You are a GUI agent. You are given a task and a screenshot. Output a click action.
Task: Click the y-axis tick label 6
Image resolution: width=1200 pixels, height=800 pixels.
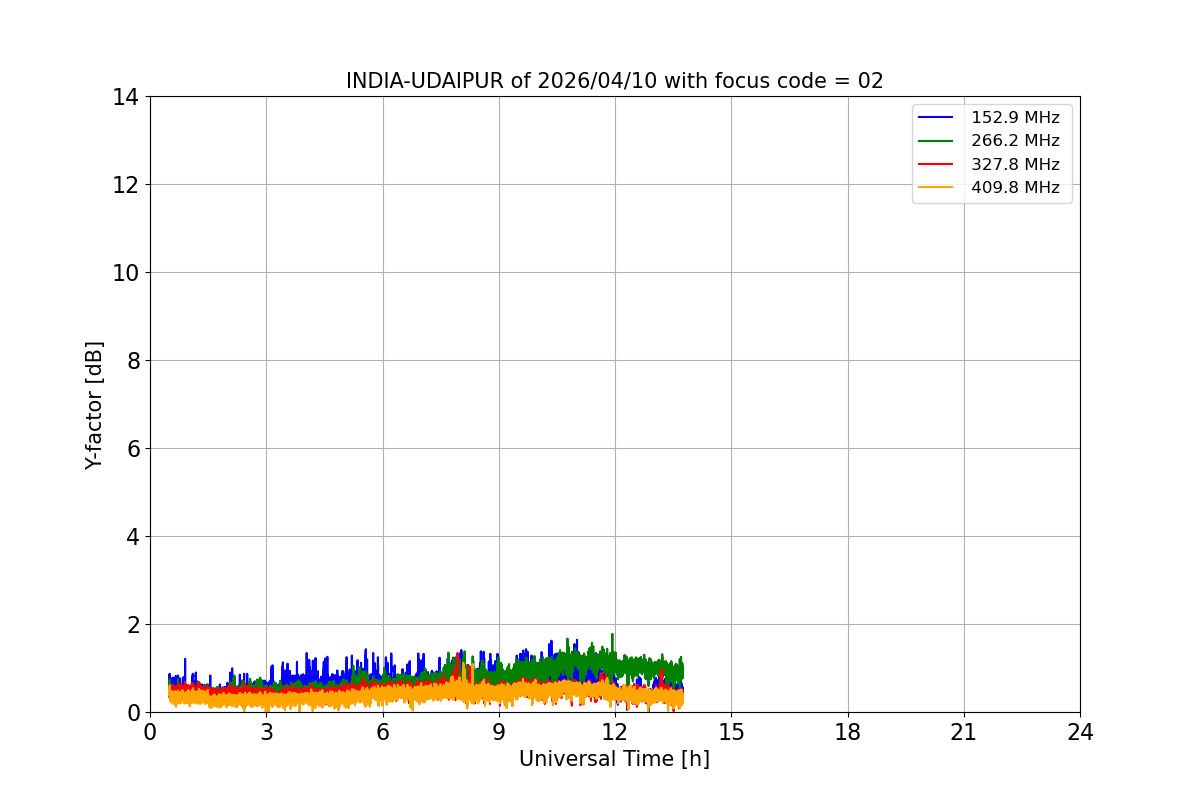click(132, 449)
